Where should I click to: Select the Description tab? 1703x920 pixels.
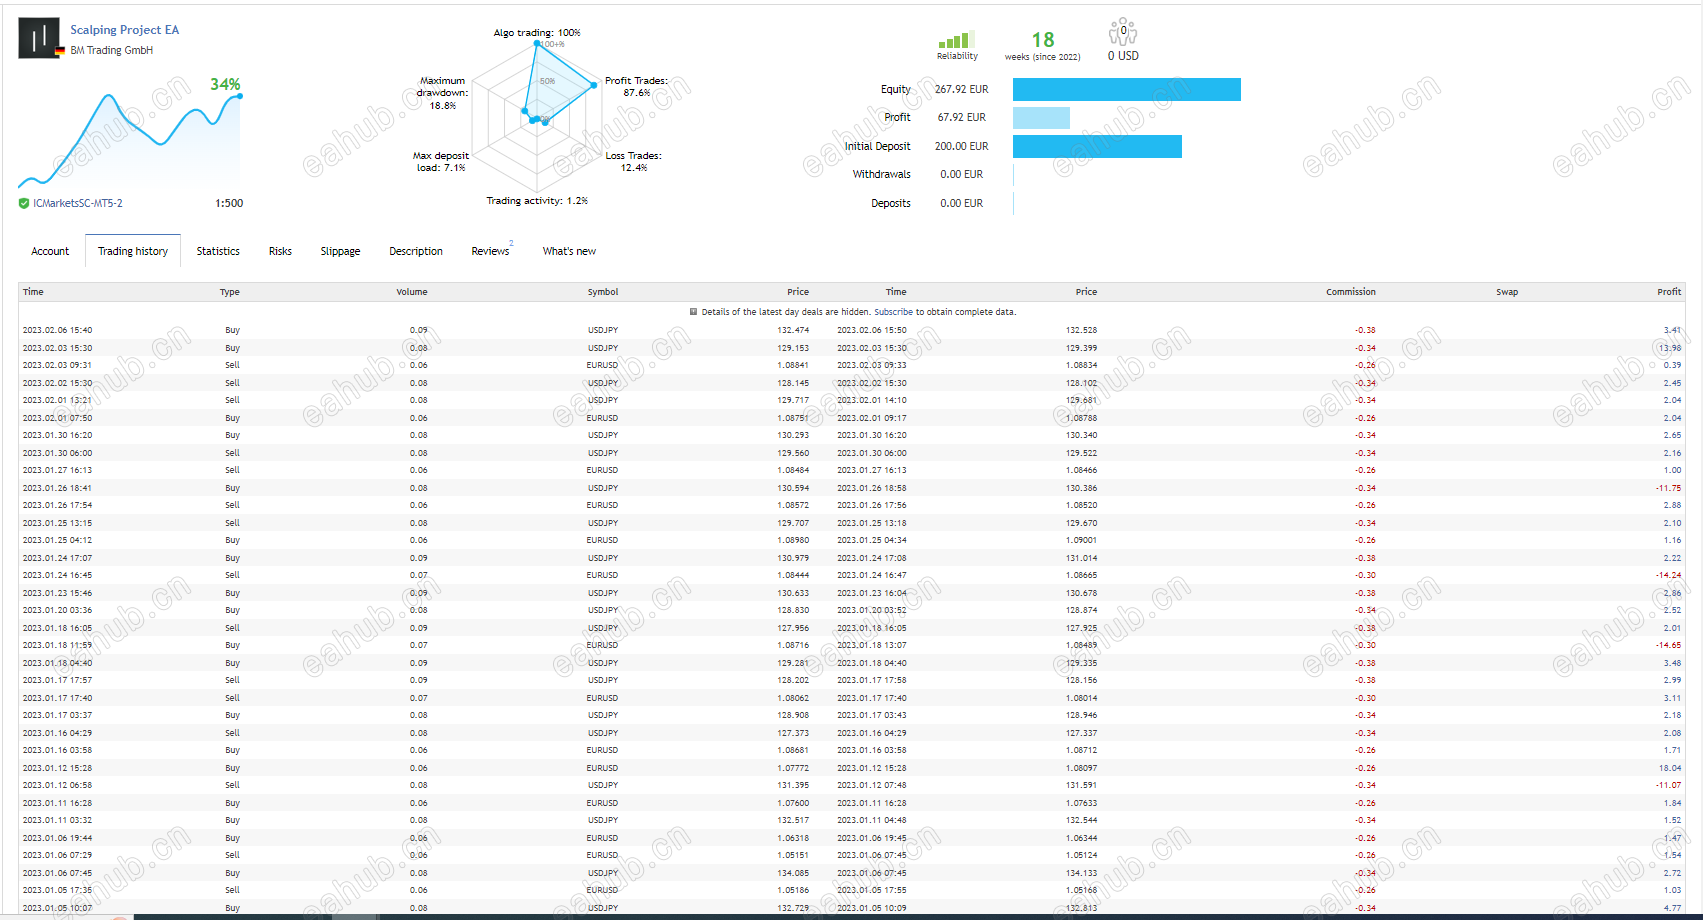pos(416,251)
